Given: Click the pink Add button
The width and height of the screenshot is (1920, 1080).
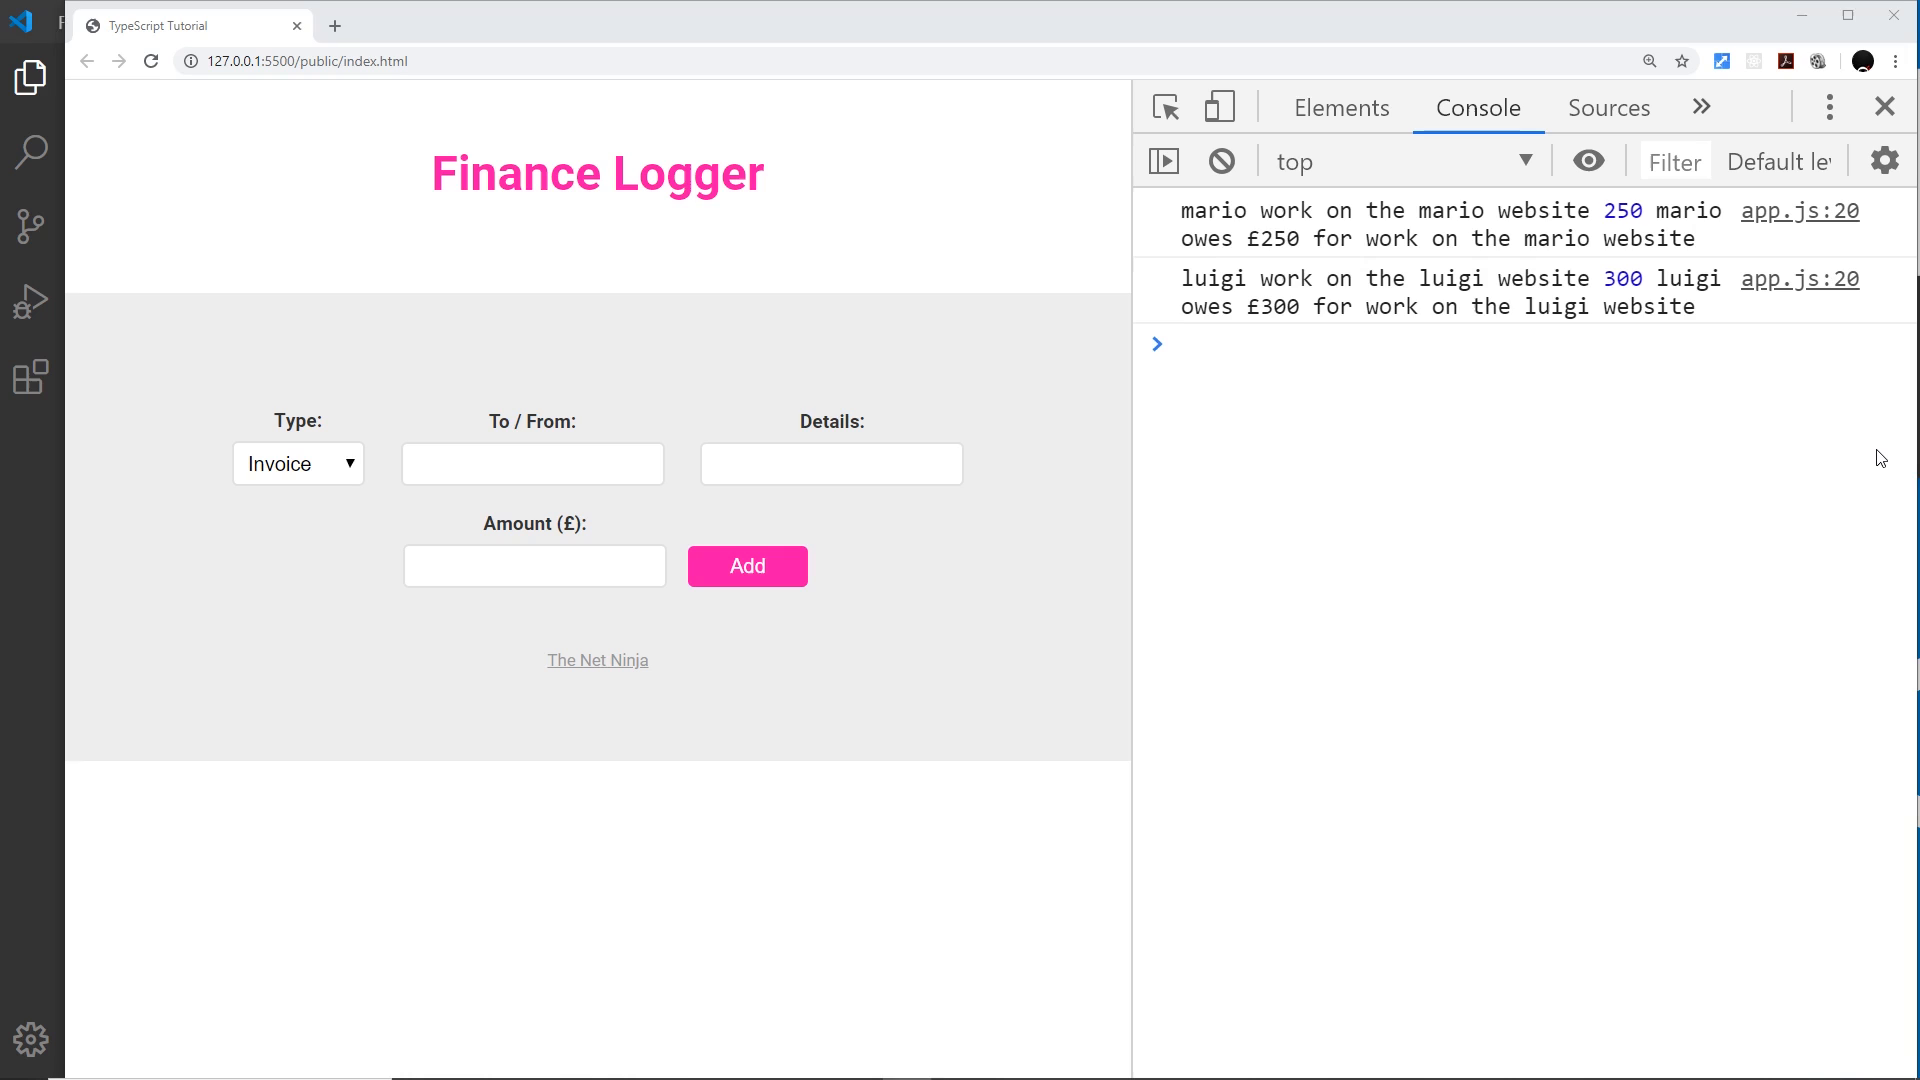Looking at the screenshot, I should coord(748,566).
